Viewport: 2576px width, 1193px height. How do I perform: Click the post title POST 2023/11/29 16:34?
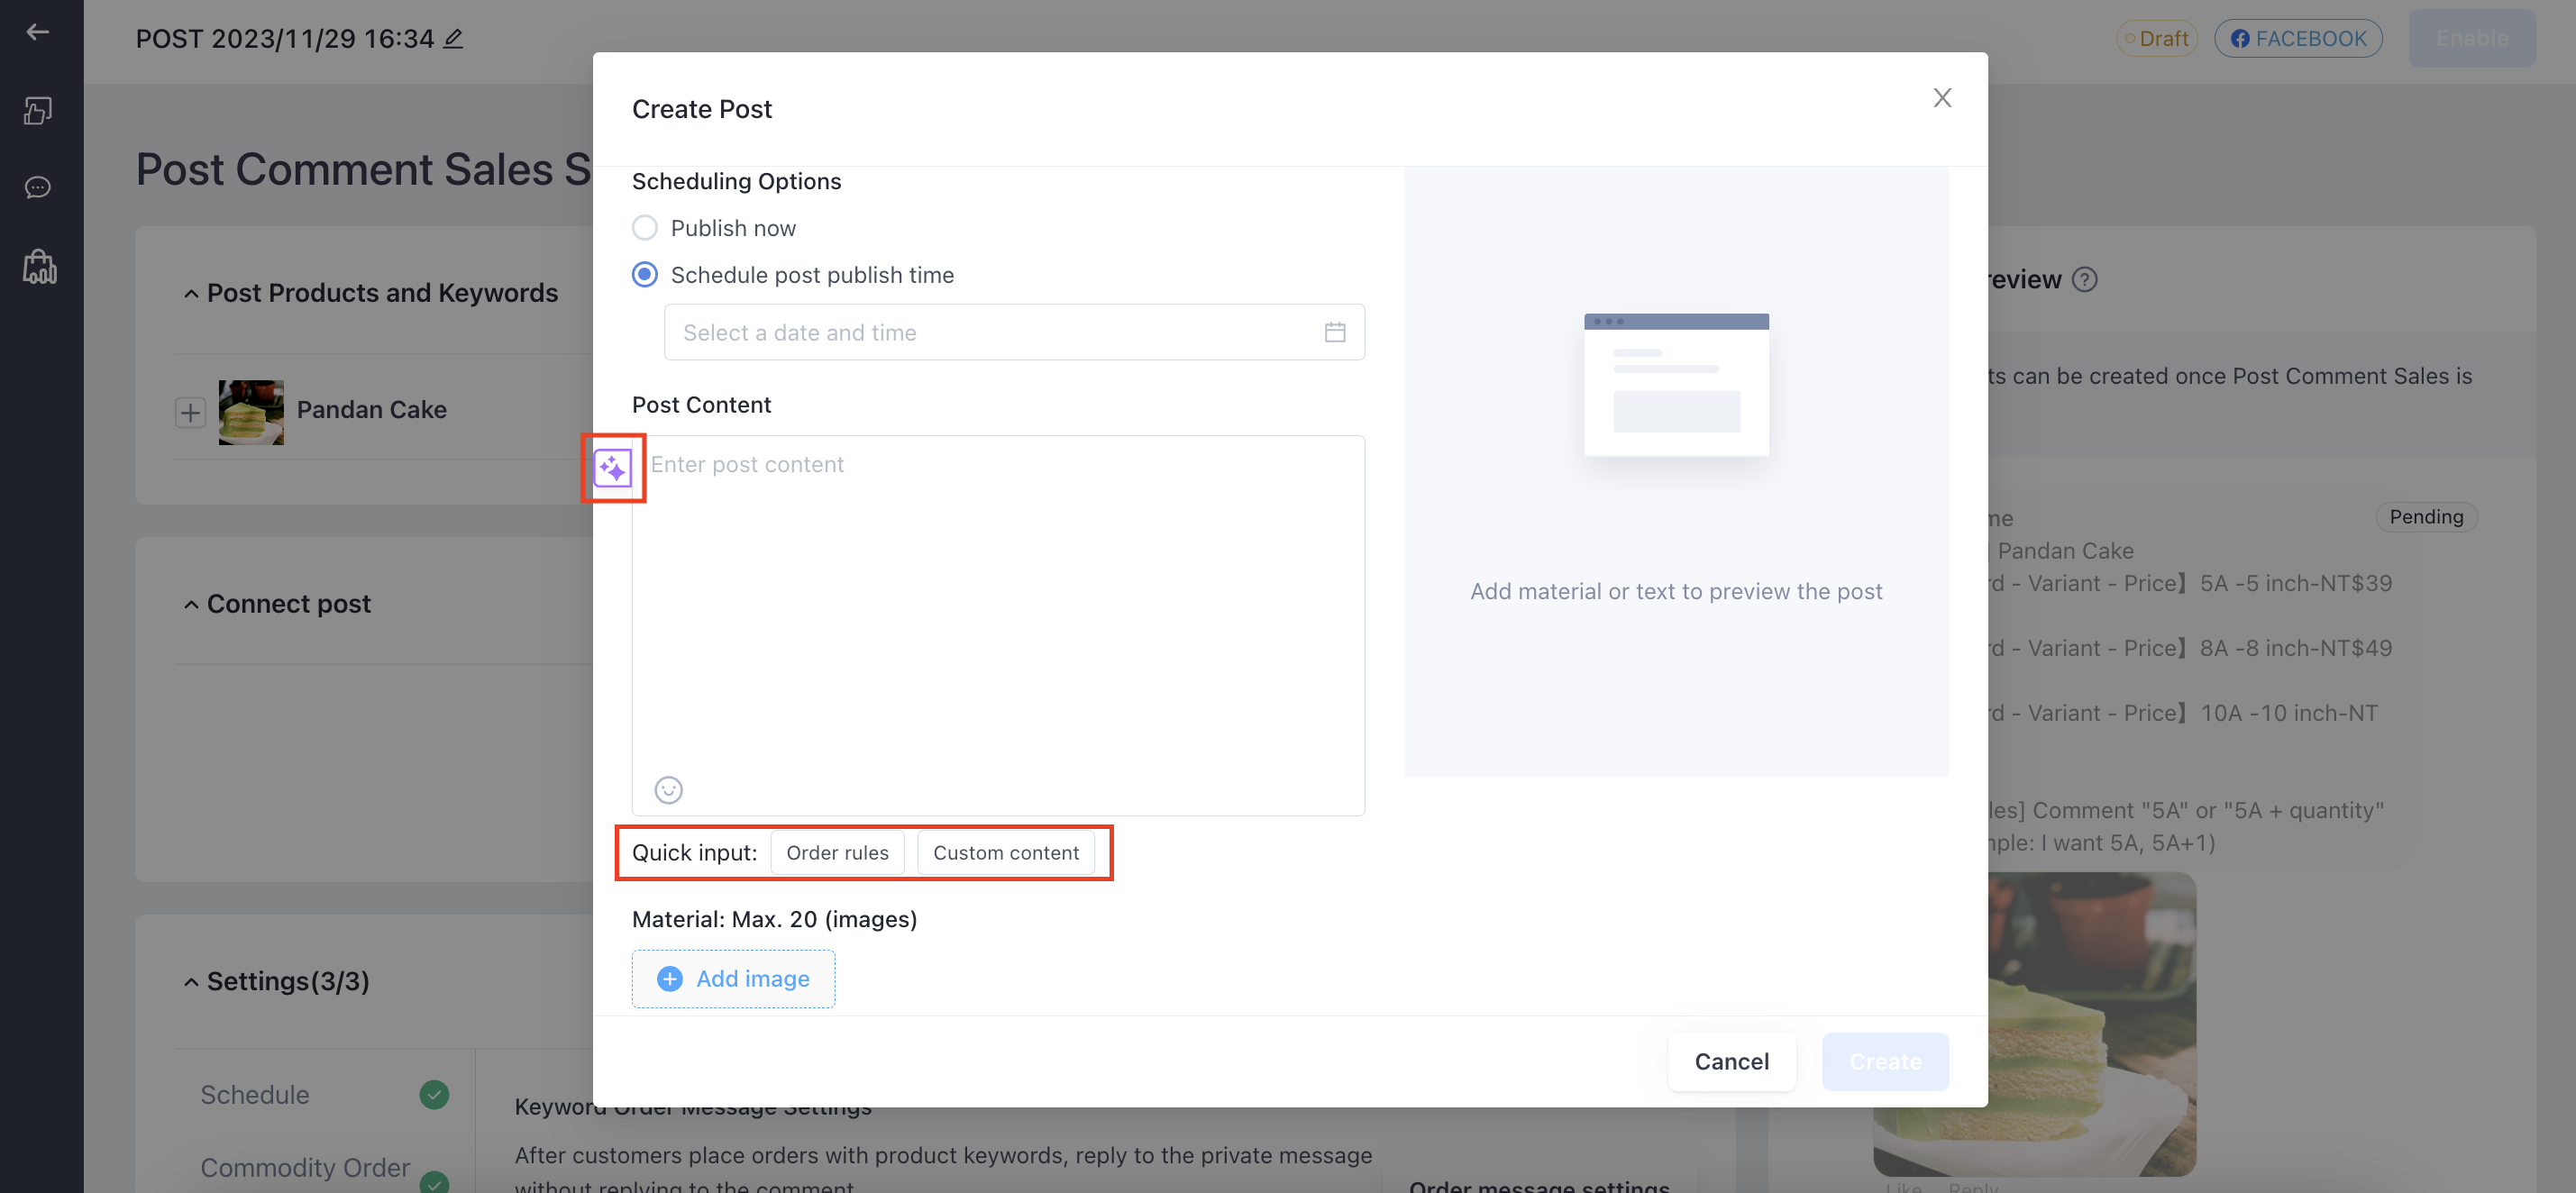pyautogui.click(x=285, y=38)
